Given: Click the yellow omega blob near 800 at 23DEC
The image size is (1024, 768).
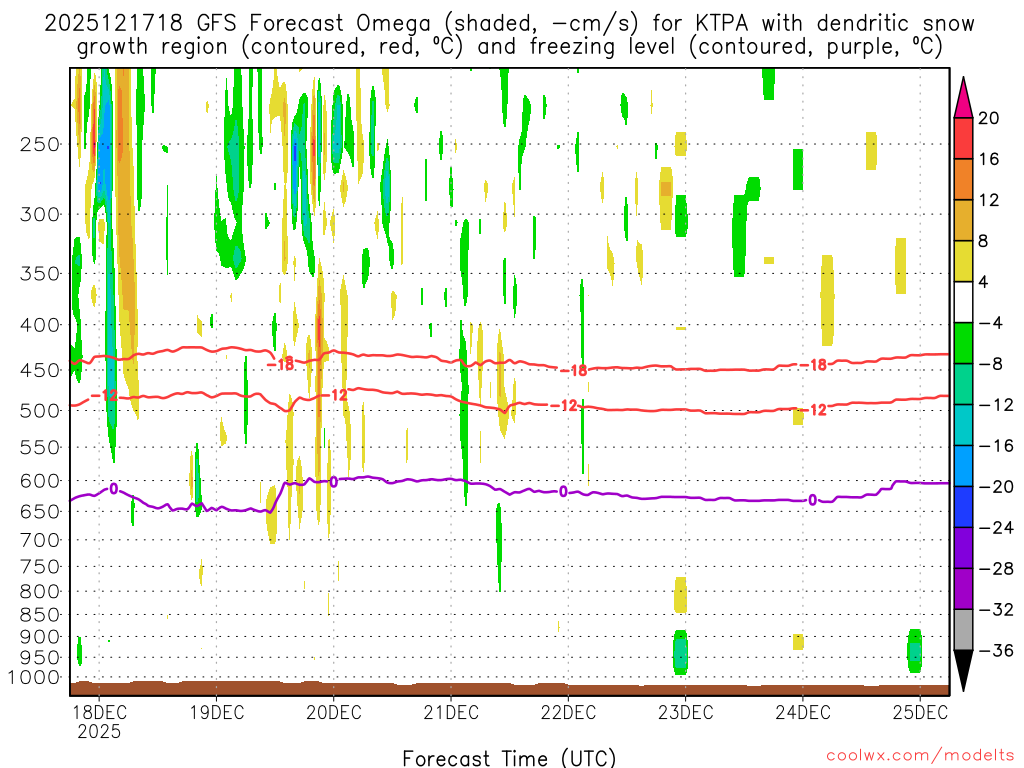Looking at the screenshot, I should (680, 595).
